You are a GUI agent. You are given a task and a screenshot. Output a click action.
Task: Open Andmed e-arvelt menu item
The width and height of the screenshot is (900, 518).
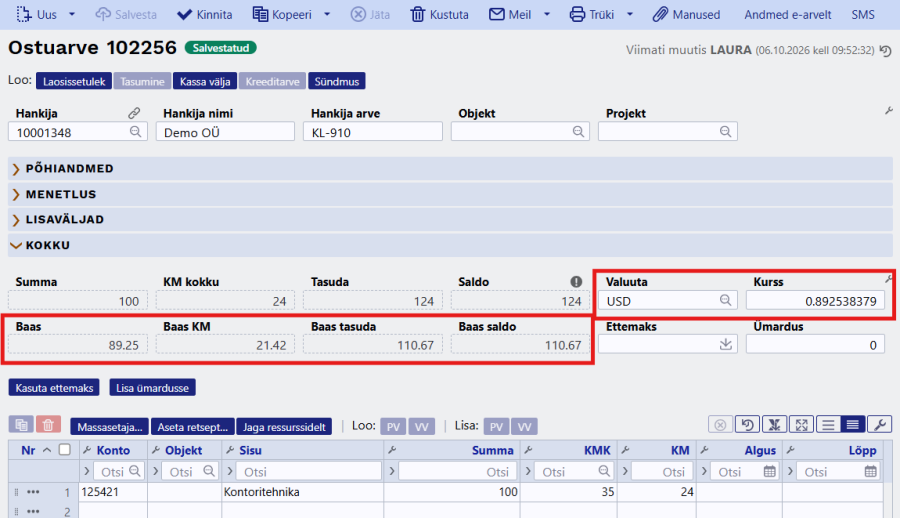[788, 14]
